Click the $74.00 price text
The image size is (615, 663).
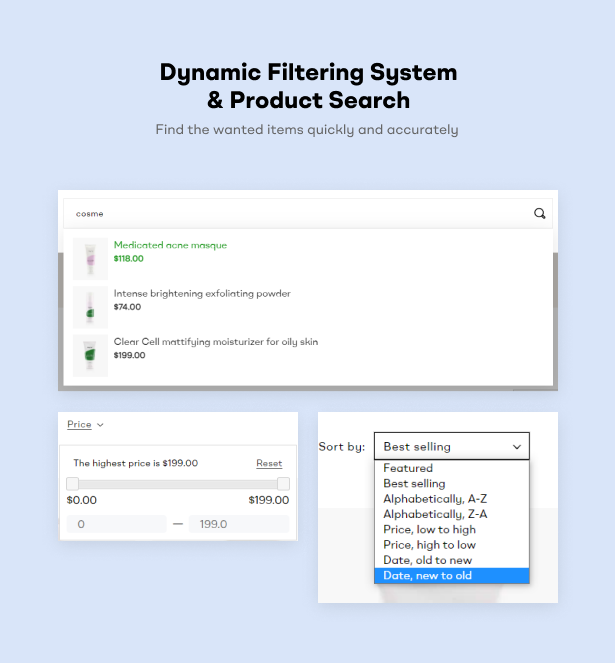(x=127, y=307)
